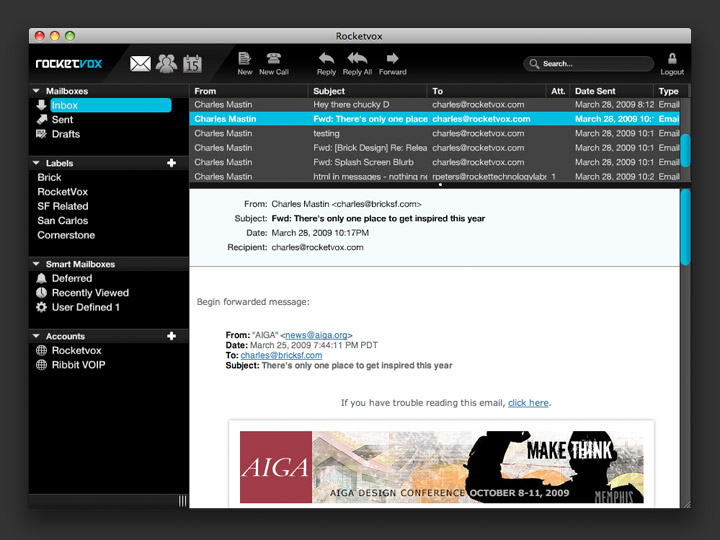Click the sidebar resize grip icon
The height and width of the screenshot is (540, 720).
[182, 501]
